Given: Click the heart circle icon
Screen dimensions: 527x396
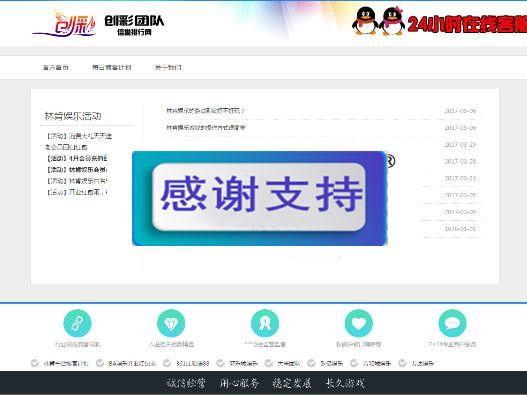Looking at the screenshot, I should coord(359,323).
